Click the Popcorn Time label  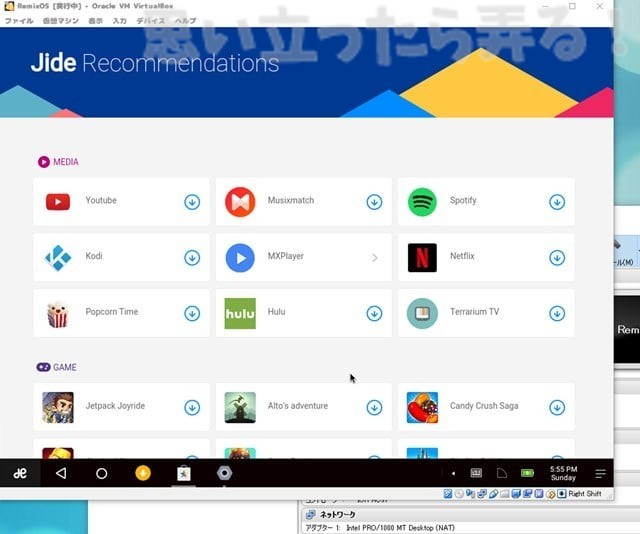pos(111,312)
